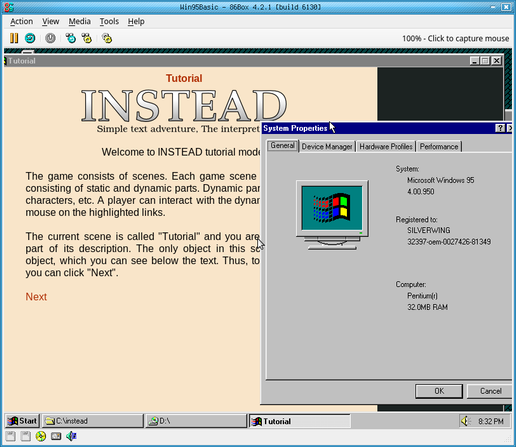The image size is (516, 447).
Task: Click the question mark help button in System Properties
Action: (x=500, y=128)
